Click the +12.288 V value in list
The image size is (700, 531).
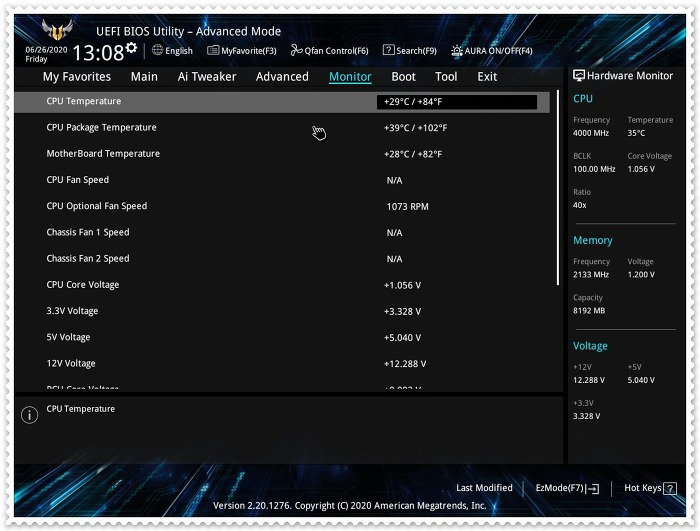tap(405, 364)
